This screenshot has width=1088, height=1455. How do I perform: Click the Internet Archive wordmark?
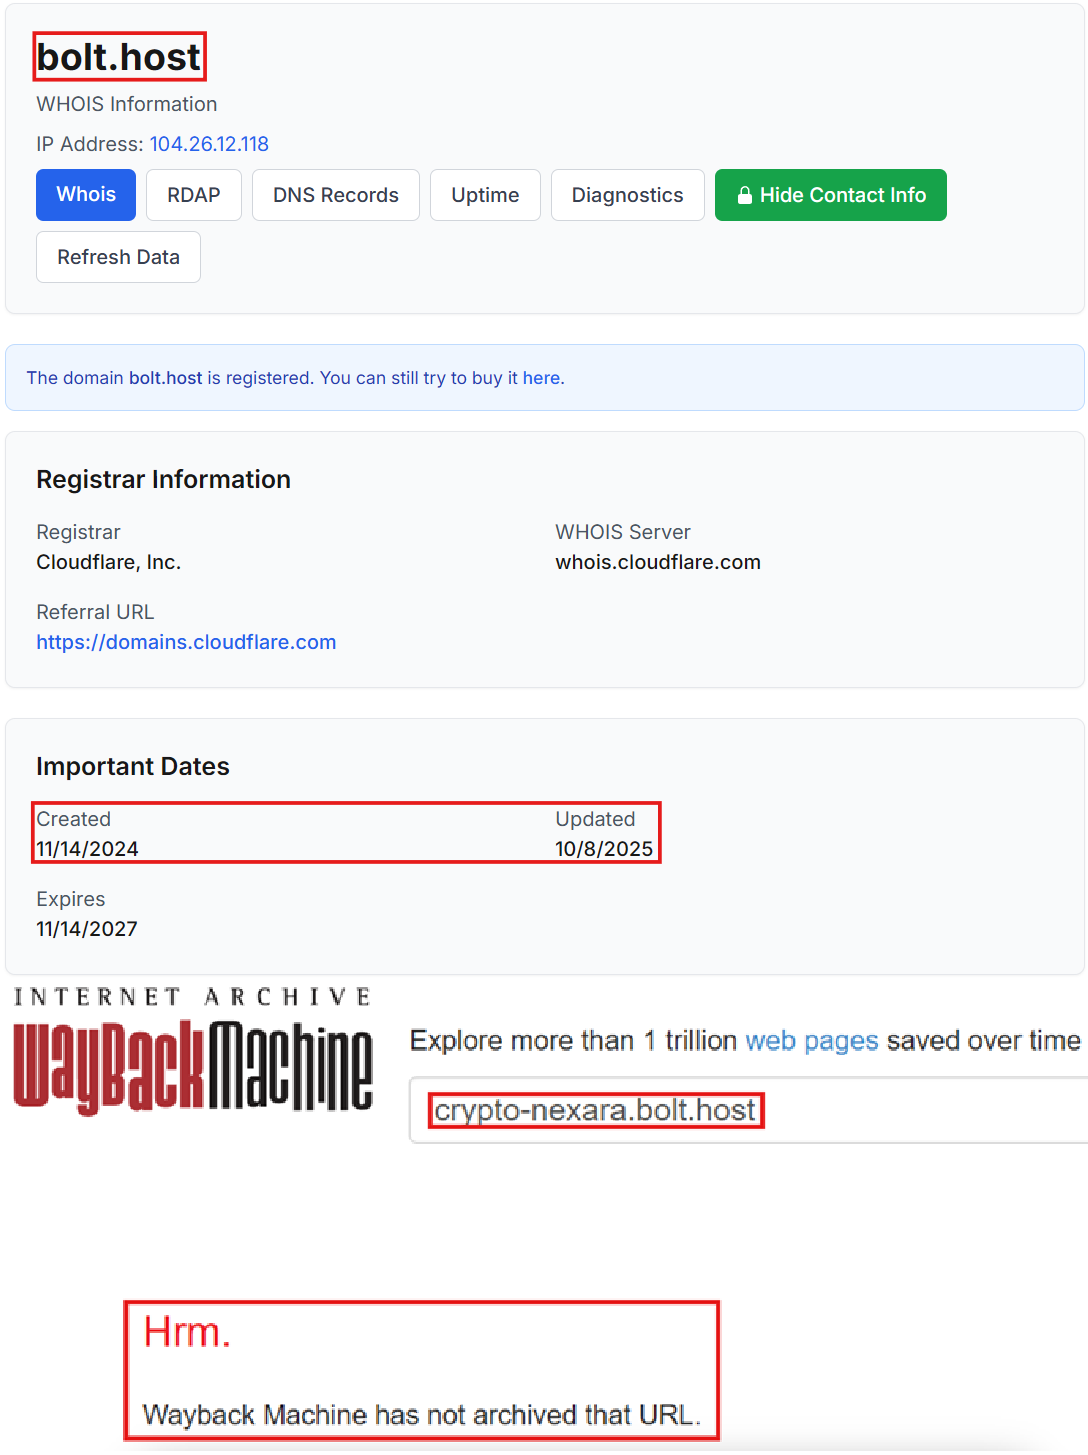click(190, 996)
